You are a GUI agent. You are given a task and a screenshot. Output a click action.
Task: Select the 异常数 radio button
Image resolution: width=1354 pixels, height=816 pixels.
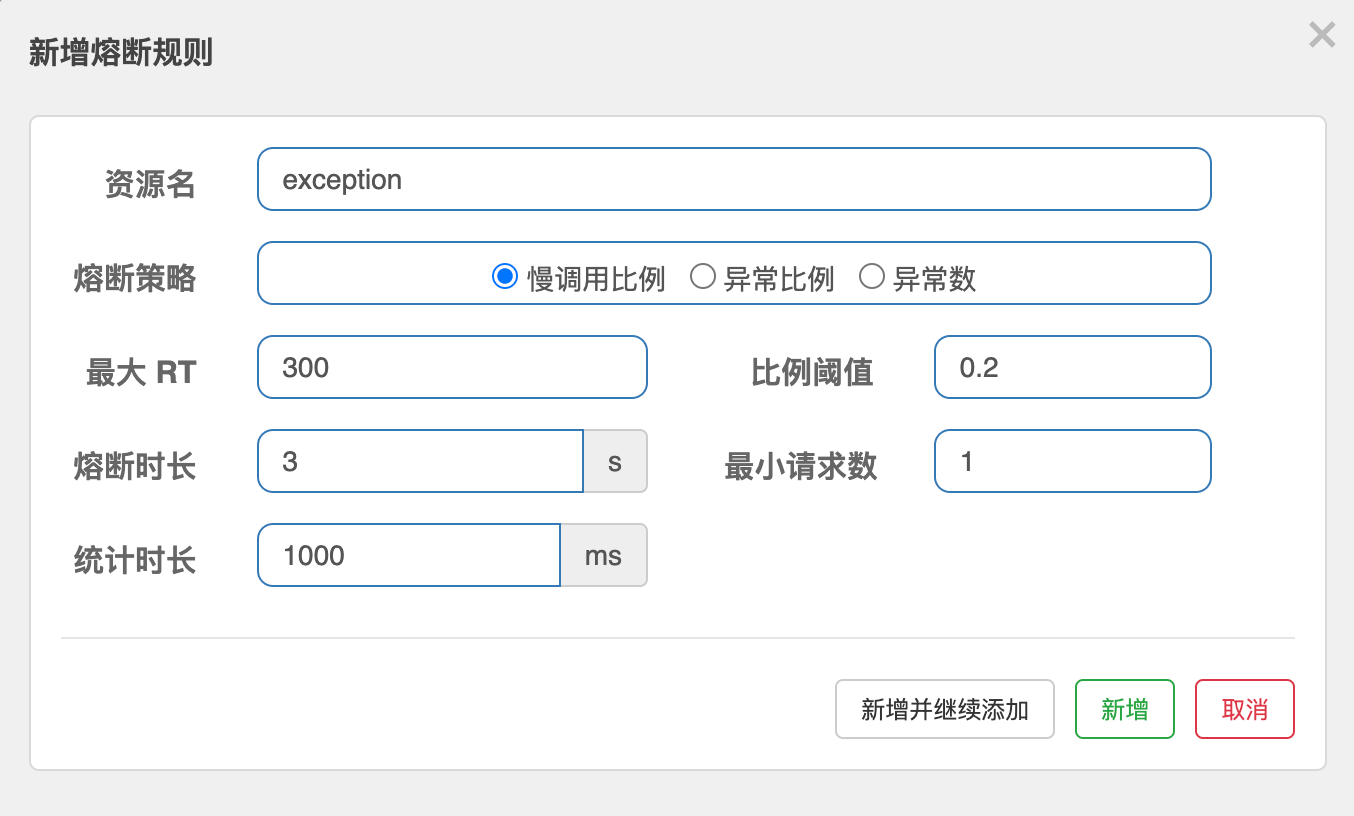[x=872, y=277]
